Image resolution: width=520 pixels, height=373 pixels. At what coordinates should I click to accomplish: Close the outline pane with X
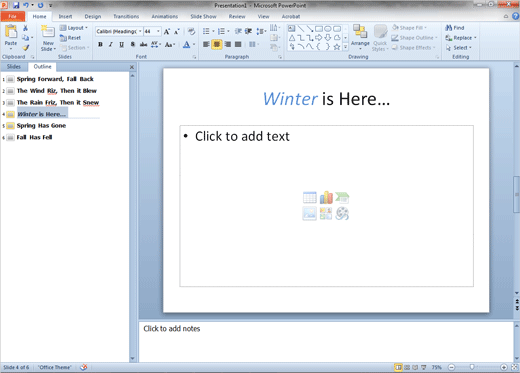click(x=132, y=67)
